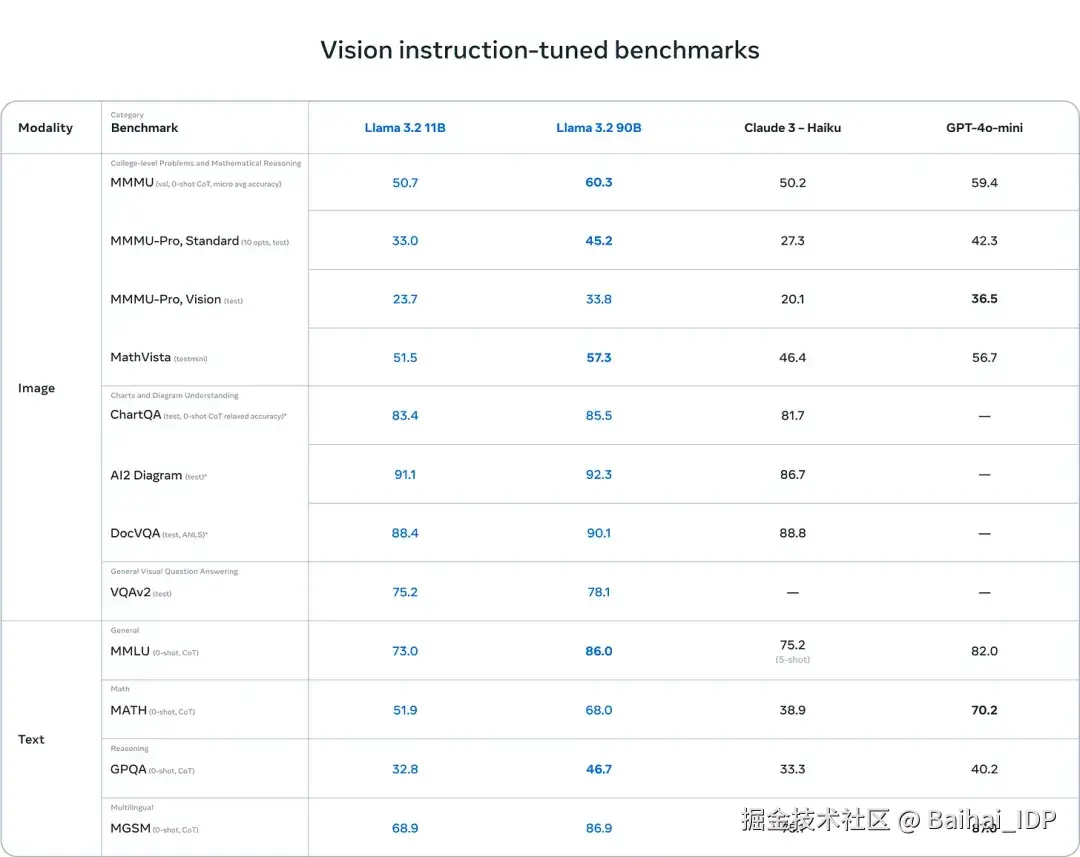This screenshot has width=1080, height=857.
Task: Click the Text modality row label
Action: click(x=32, y=739)
